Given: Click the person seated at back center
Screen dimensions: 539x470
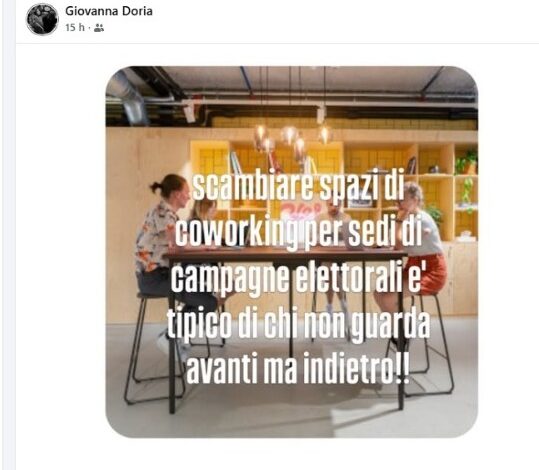Looking at the screenshot, I should (335, 241).
